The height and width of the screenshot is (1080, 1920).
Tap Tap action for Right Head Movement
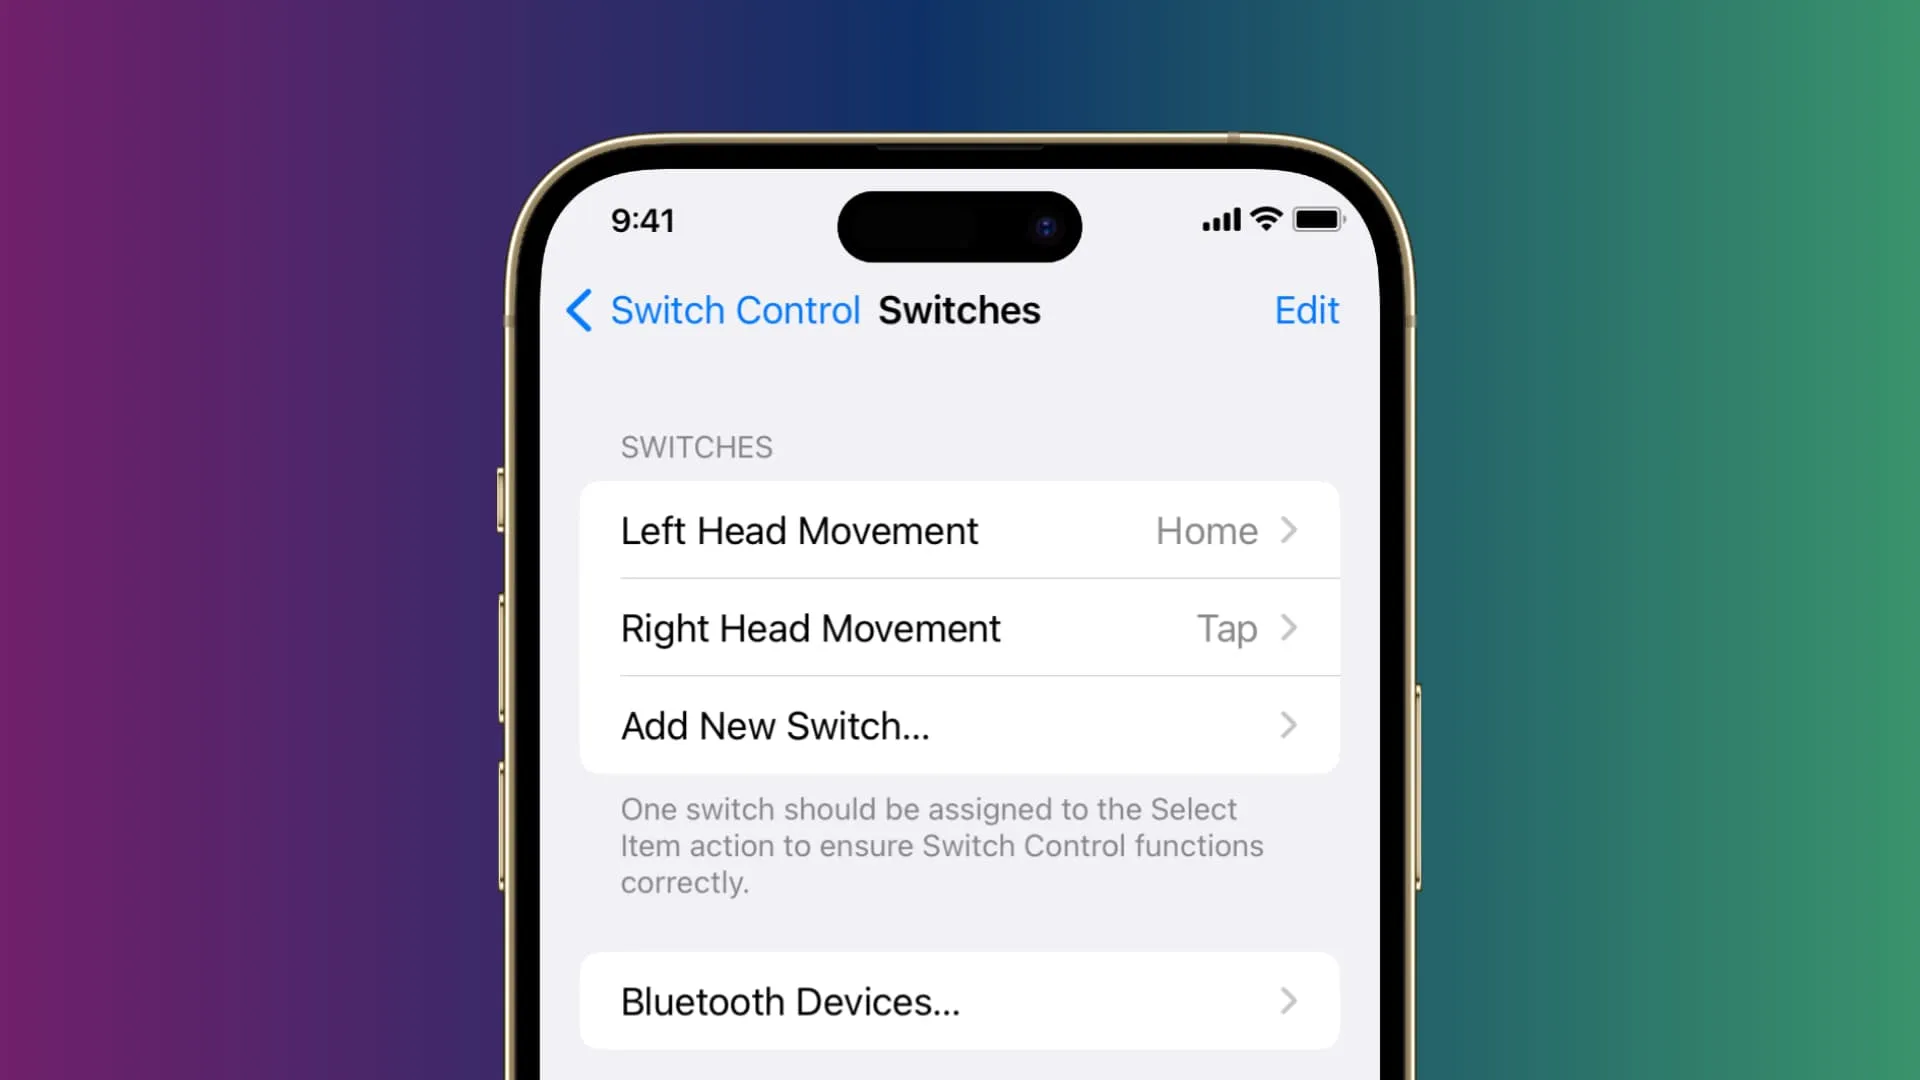click(x=1226, y=628)
